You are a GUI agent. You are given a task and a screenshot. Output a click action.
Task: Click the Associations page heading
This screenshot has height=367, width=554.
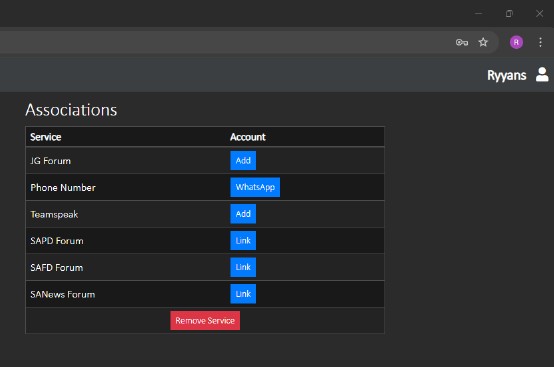pos(71,110)
